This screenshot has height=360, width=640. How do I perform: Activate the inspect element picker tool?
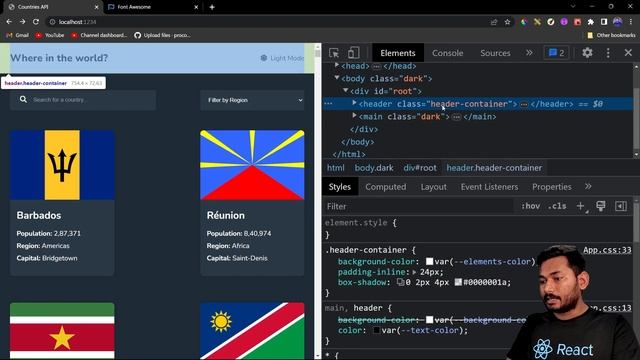pyautogui.click(x=334, y=53)
